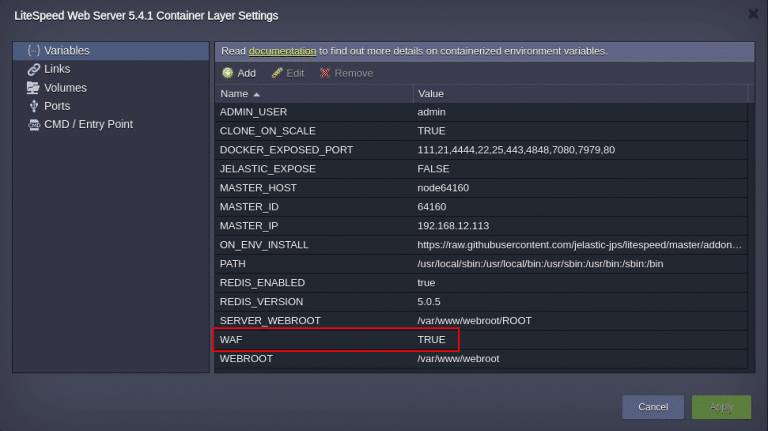Open the Volumes section

(x=111, y=88)
